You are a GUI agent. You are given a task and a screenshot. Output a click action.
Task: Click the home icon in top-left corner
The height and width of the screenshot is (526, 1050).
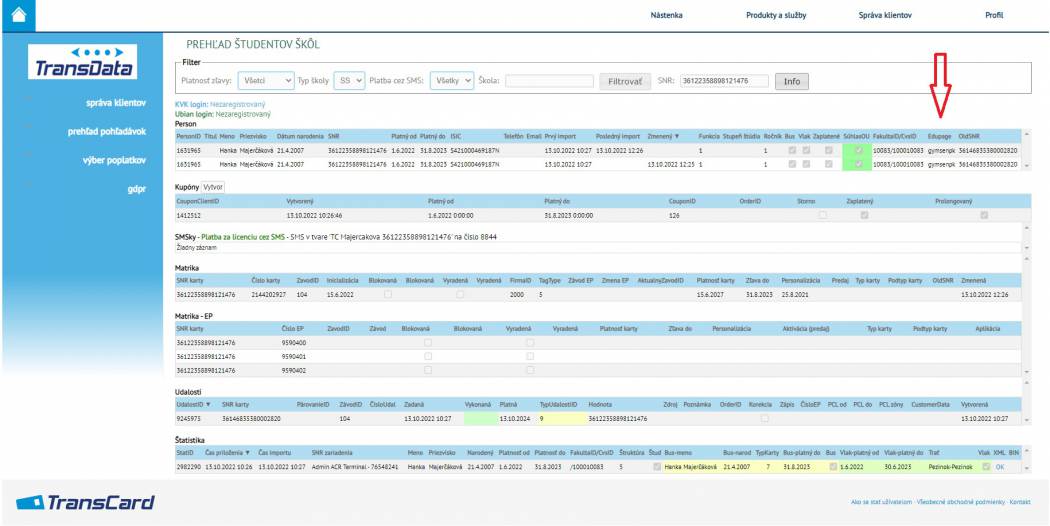18,13
